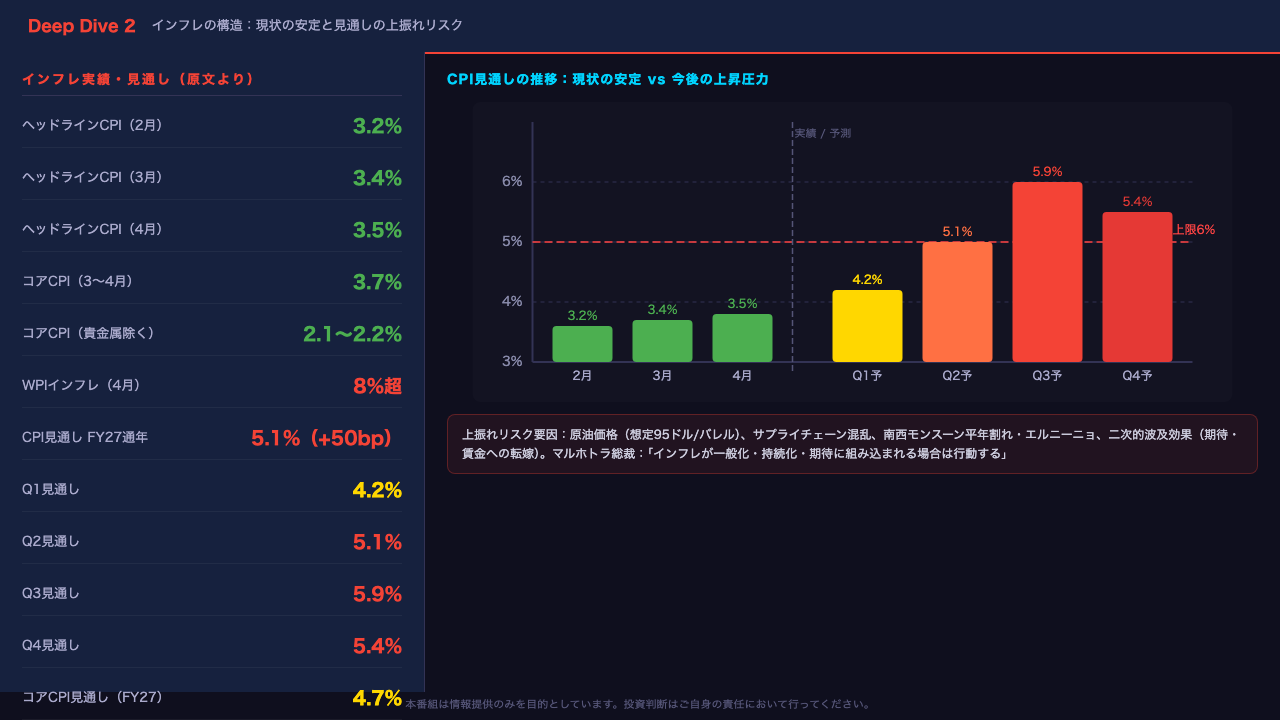Screen dimensions: 1280x720
Task: Click the 5.9% label above the Q3 bar
Action: coord(1047,171)
